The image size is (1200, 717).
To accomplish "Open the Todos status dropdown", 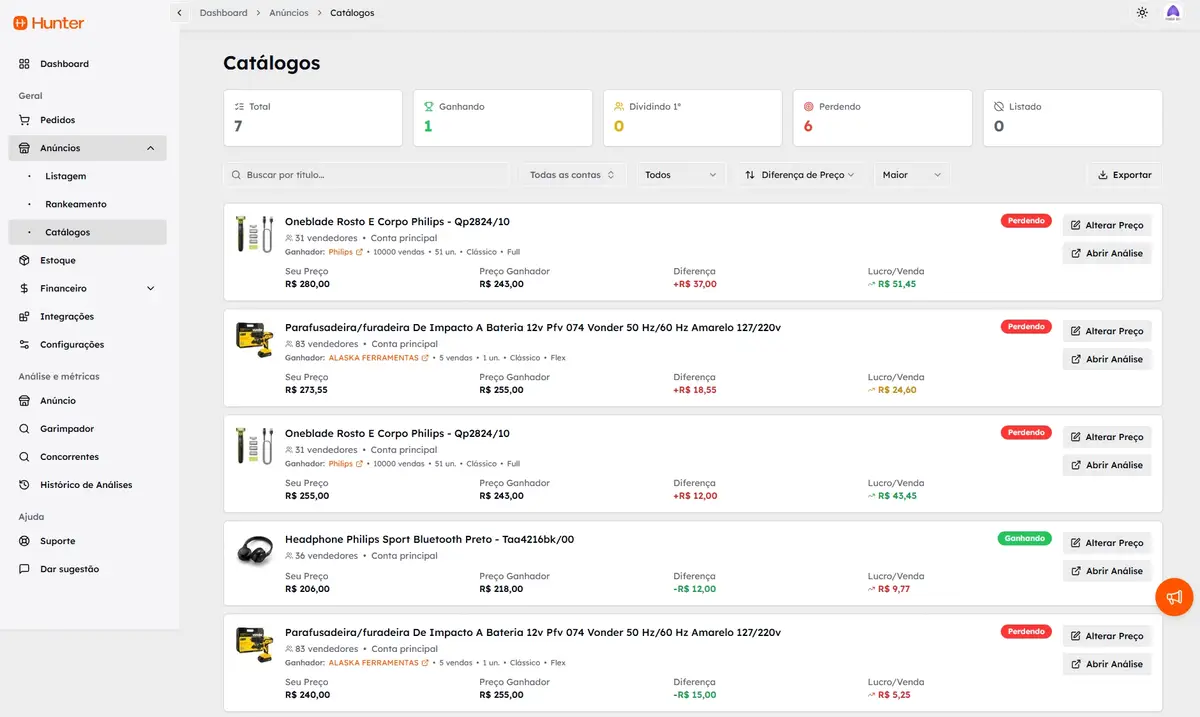I will pos(680,175).
